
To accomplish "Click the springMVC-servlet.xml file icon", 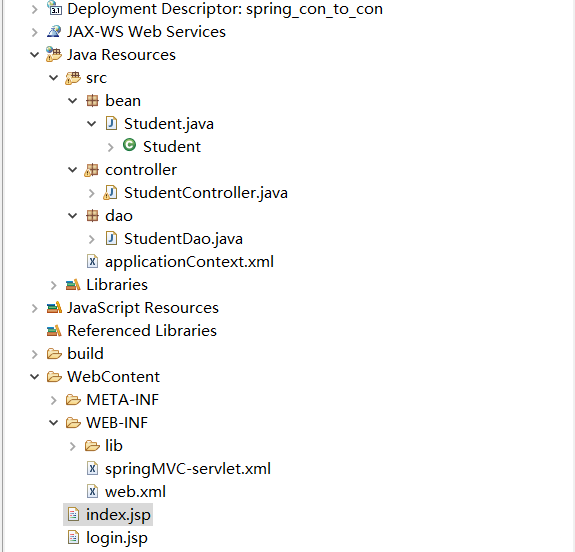I will point(92,468).
